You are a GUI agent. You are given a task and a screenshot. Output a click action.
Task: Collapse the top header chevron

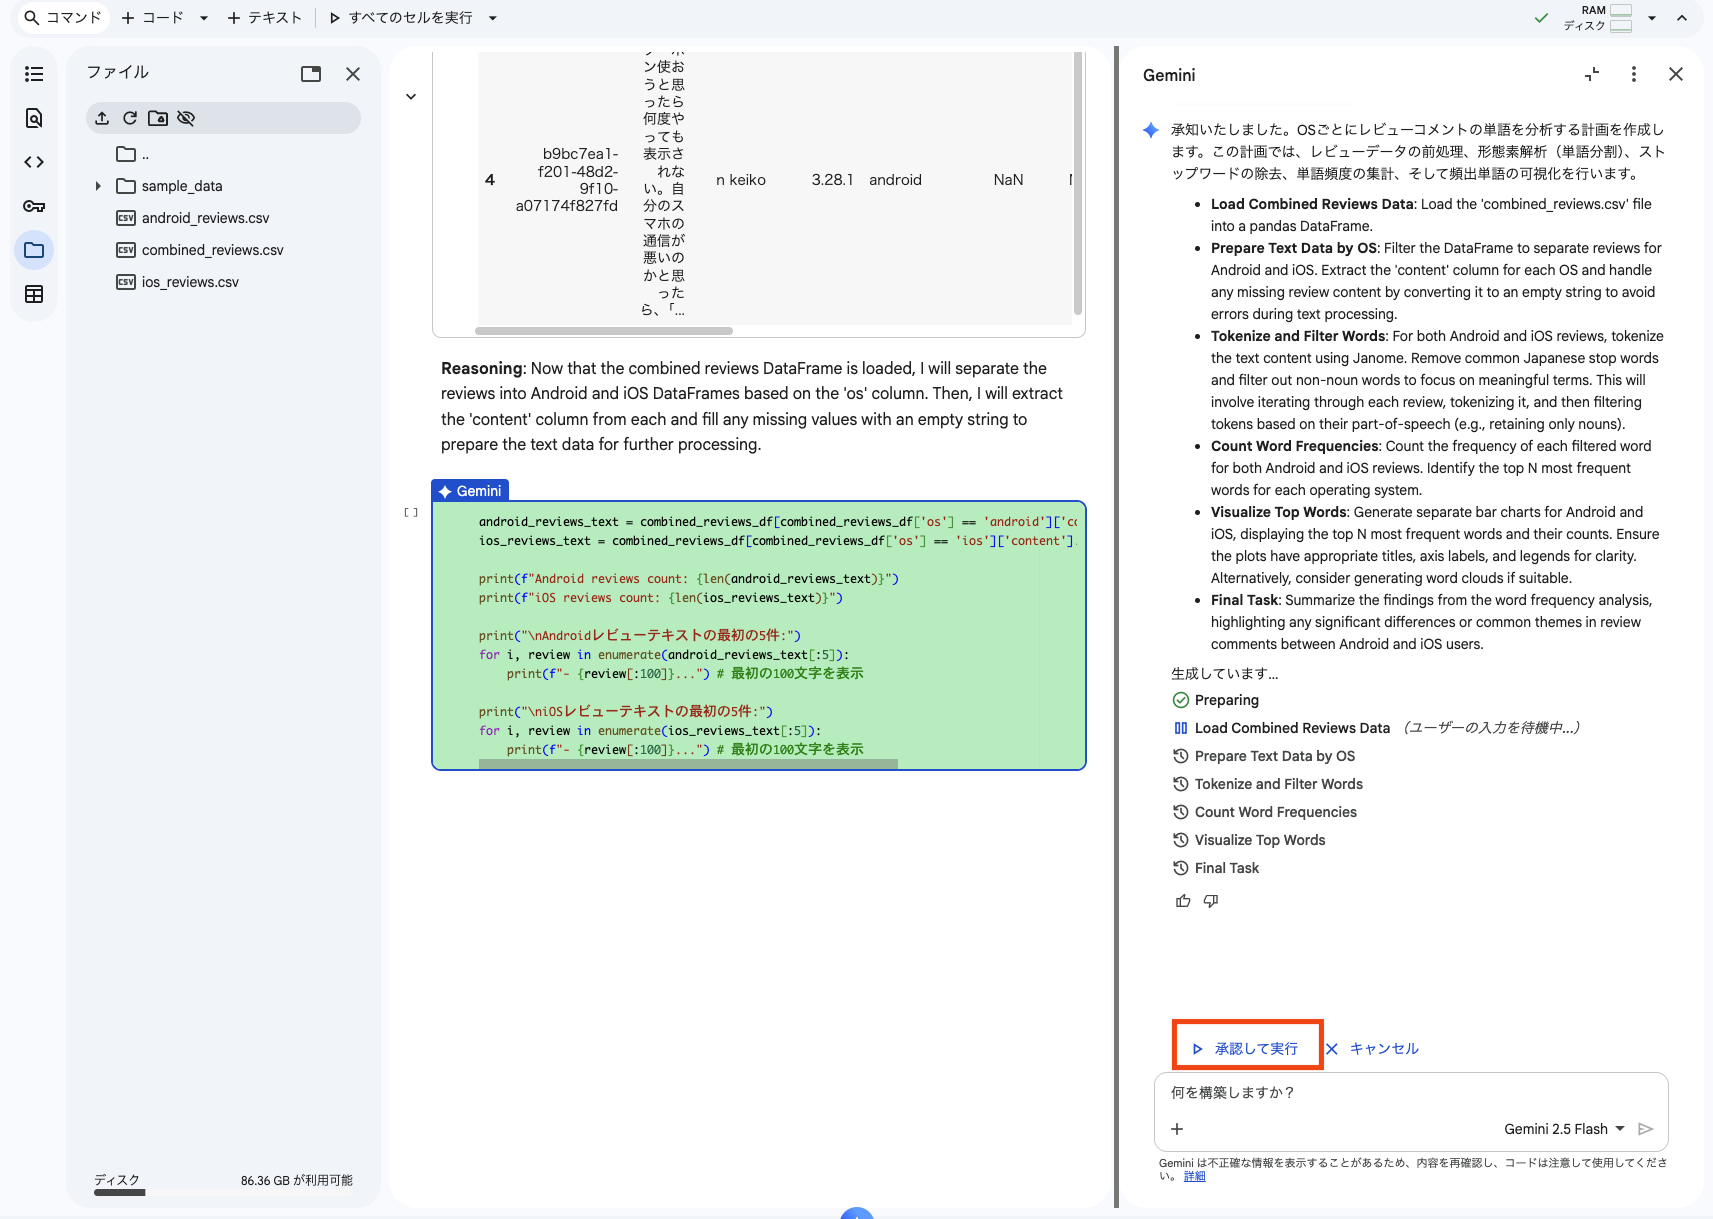click(1682, 18)
